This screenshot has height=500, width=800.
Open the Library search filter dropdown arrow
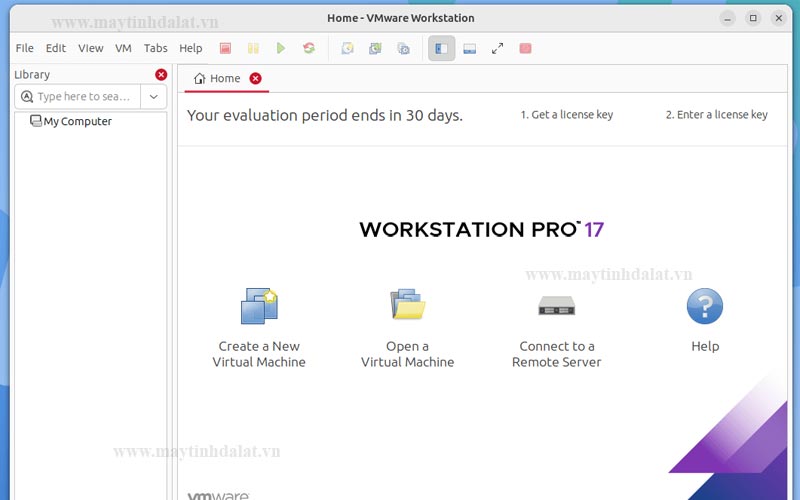pos(154,96)
